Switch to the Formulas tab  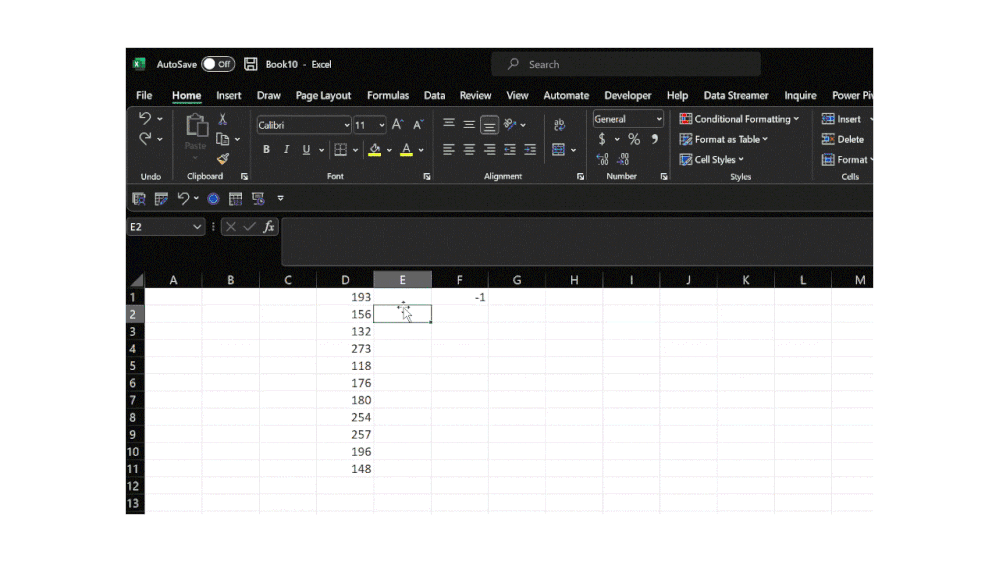(x=388, y=96)
